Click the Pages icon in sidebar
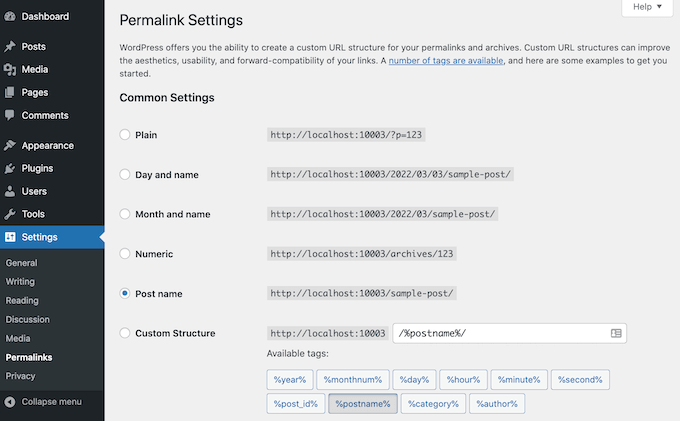The width and height of the screenshot is (680, 421). click(10, 93)
